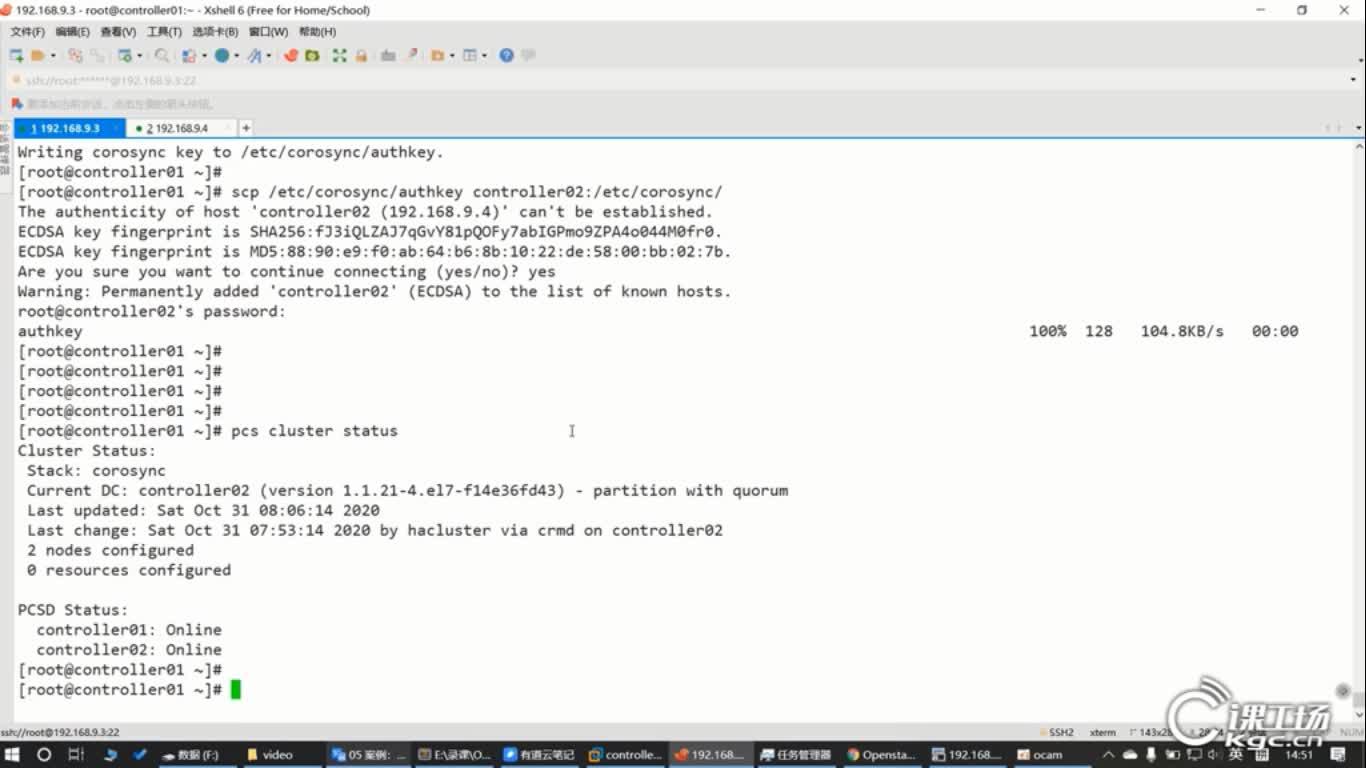
Task: Open the session folder dropdown arrow
Action: pos(51,56)
